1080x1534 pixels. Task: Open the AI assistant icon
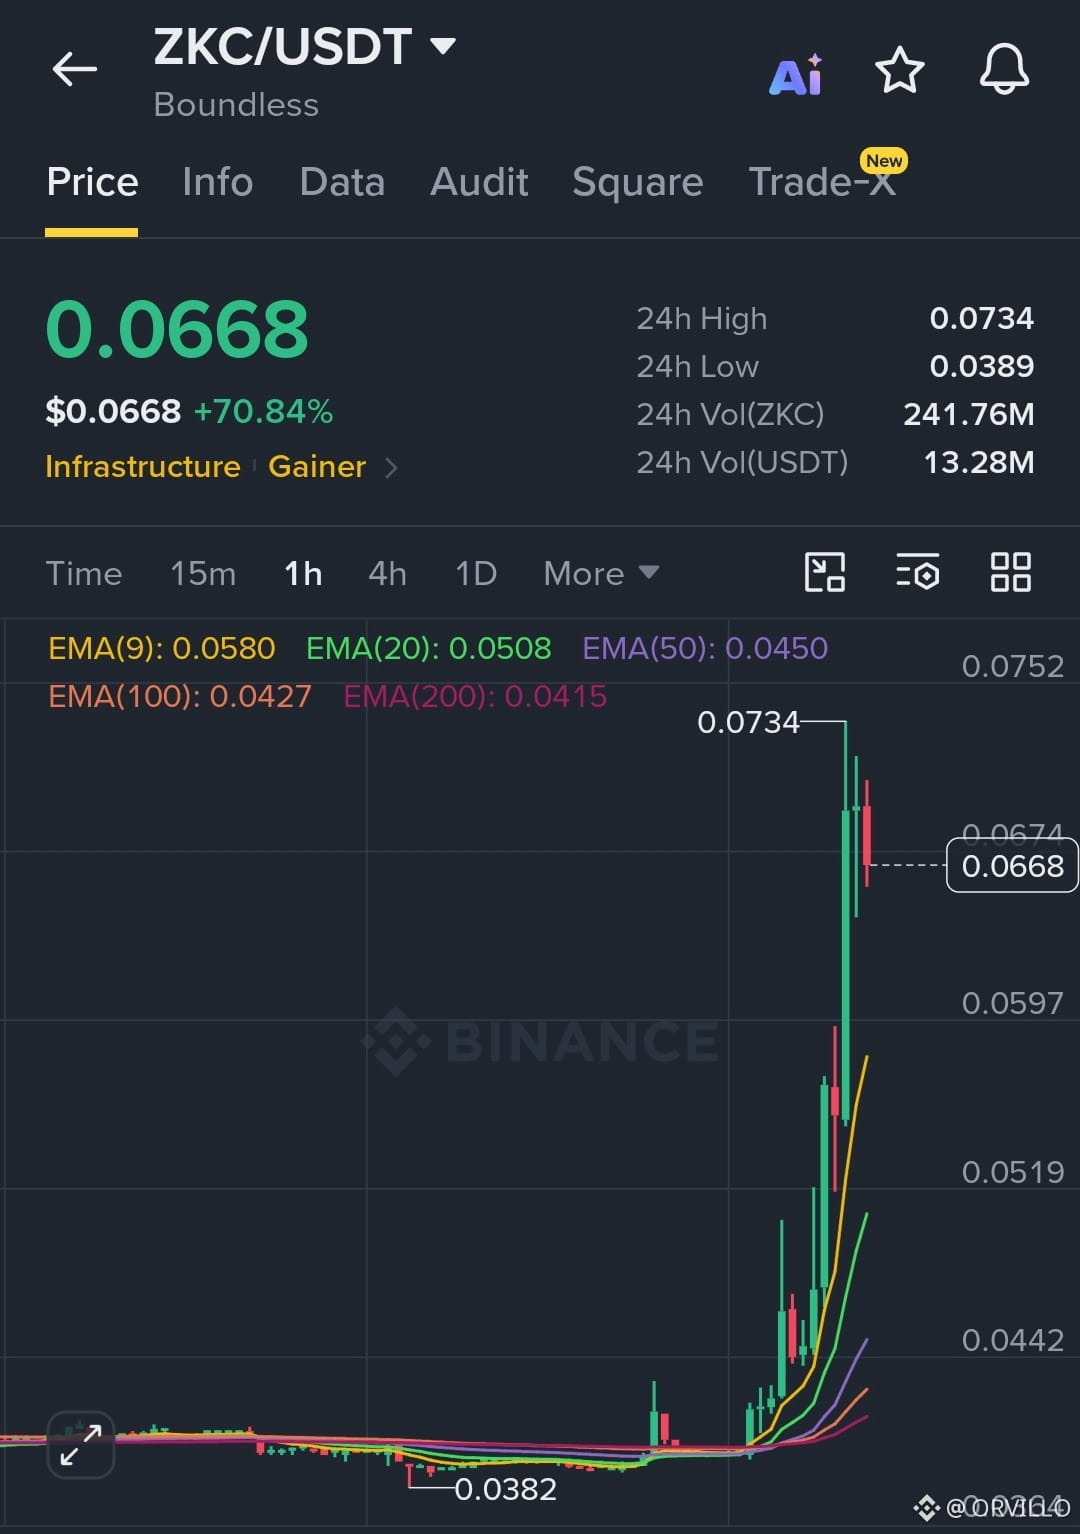[796, 73]
